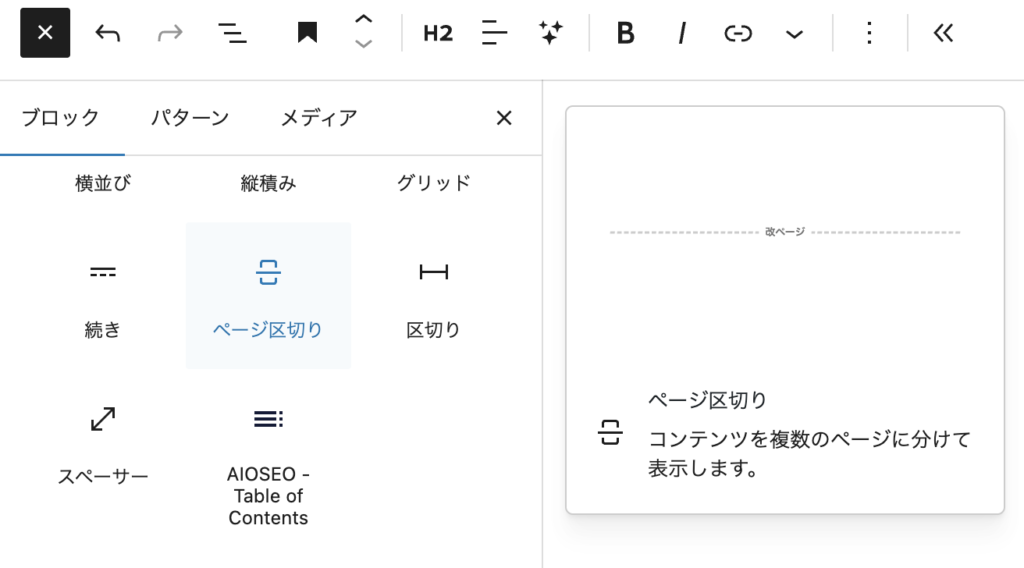Image resolution: width=1024 pixels, height=568 pixels.
Task: Undo the last action
Action: (x=107, y=33)
